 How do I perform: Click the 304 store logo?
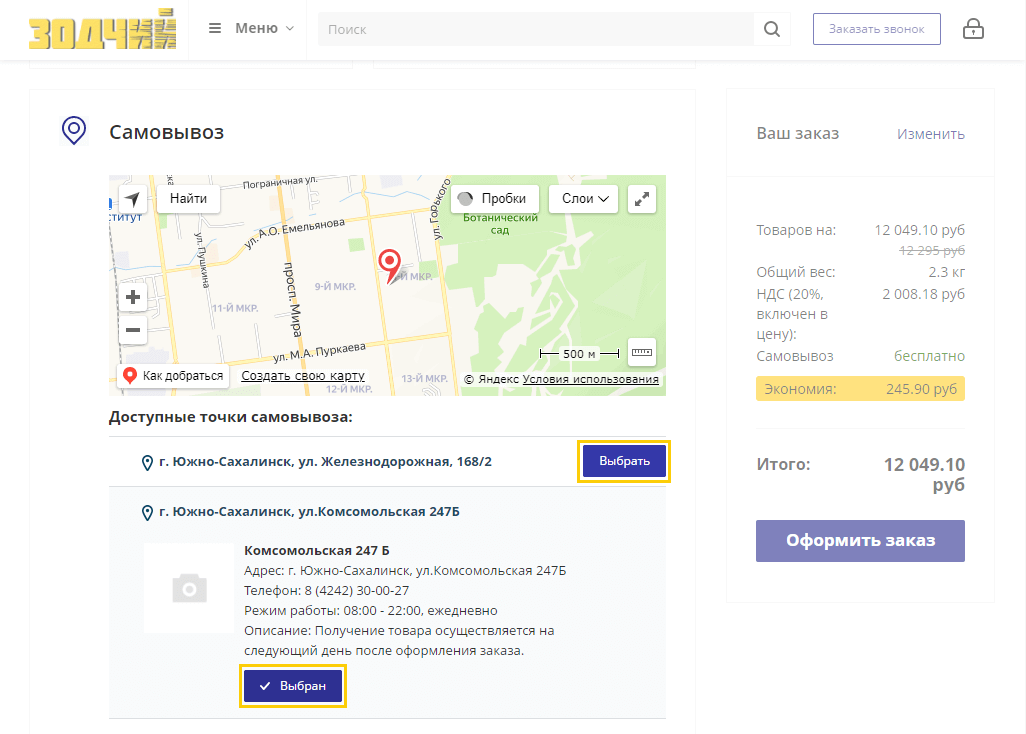pyautogui.click(x=102, y=29)
